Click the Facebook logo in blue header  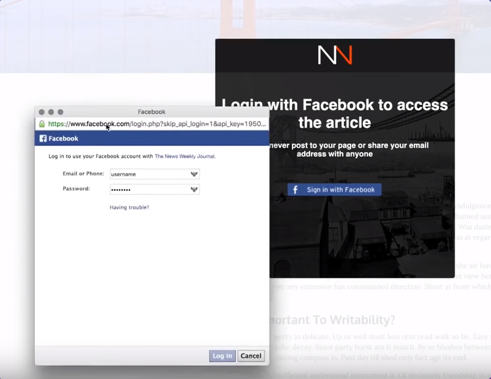[x=43, y=138]
